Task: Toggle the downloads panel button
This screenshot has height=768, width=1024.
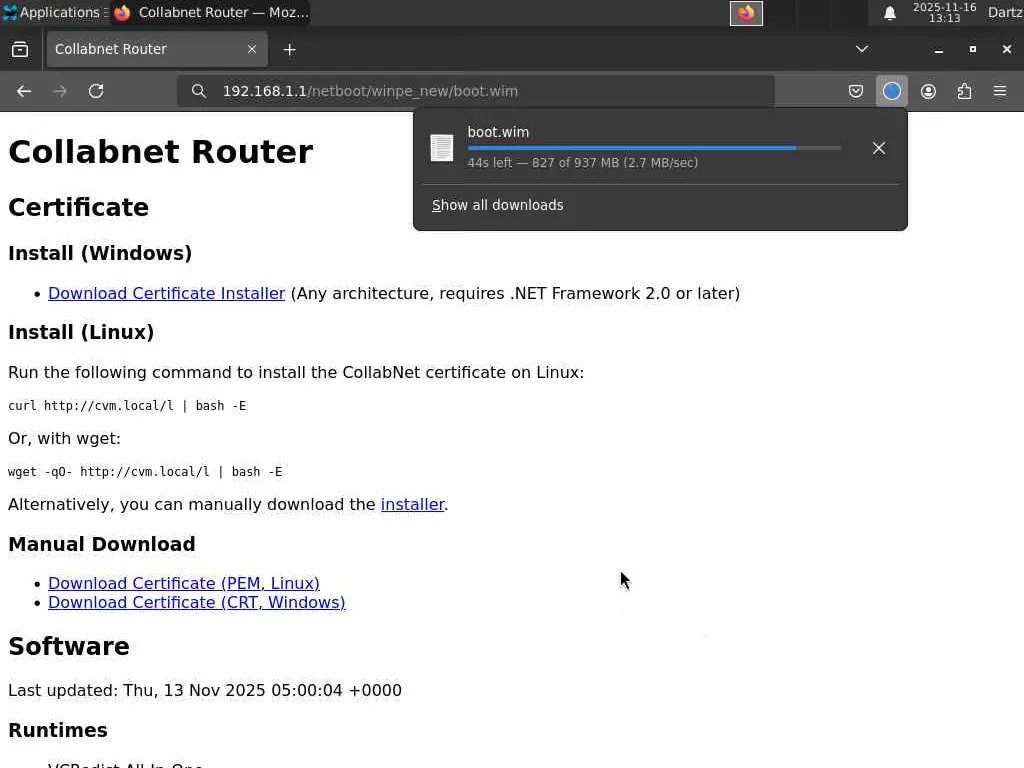Action: pos(891,91)
